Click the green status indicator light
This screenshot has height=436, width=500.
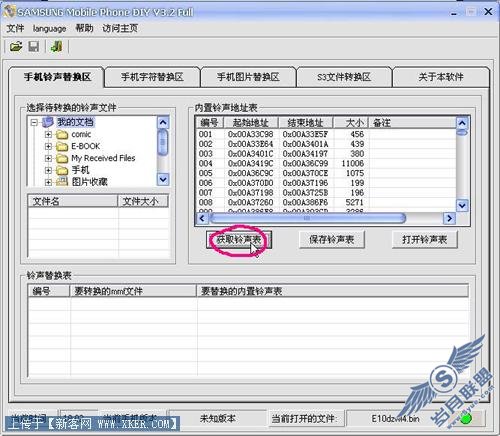[x=466, y=418]
